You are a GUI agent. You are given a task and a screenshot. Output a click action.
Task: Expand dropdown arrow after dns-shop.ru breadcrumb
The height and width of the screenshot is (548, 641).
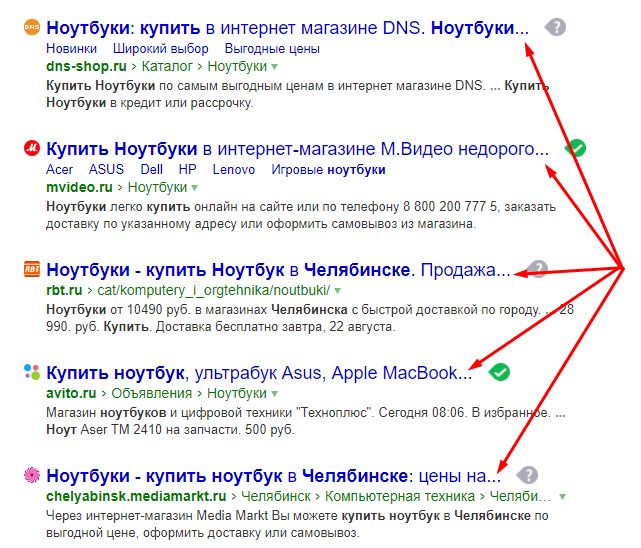[274, 67]
